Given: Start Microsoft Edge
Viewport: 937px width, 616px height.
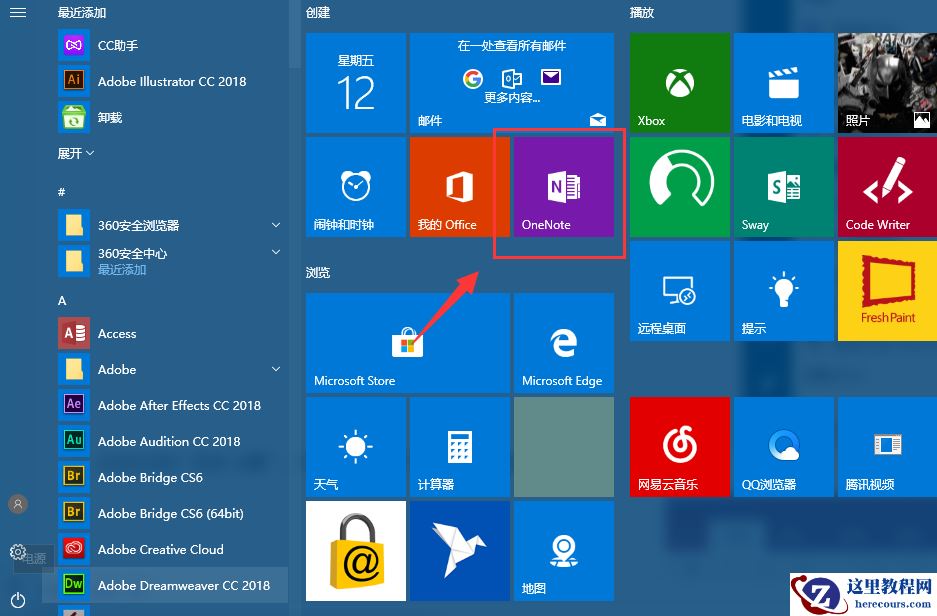Looking at the screenshot, I should 563,343.
